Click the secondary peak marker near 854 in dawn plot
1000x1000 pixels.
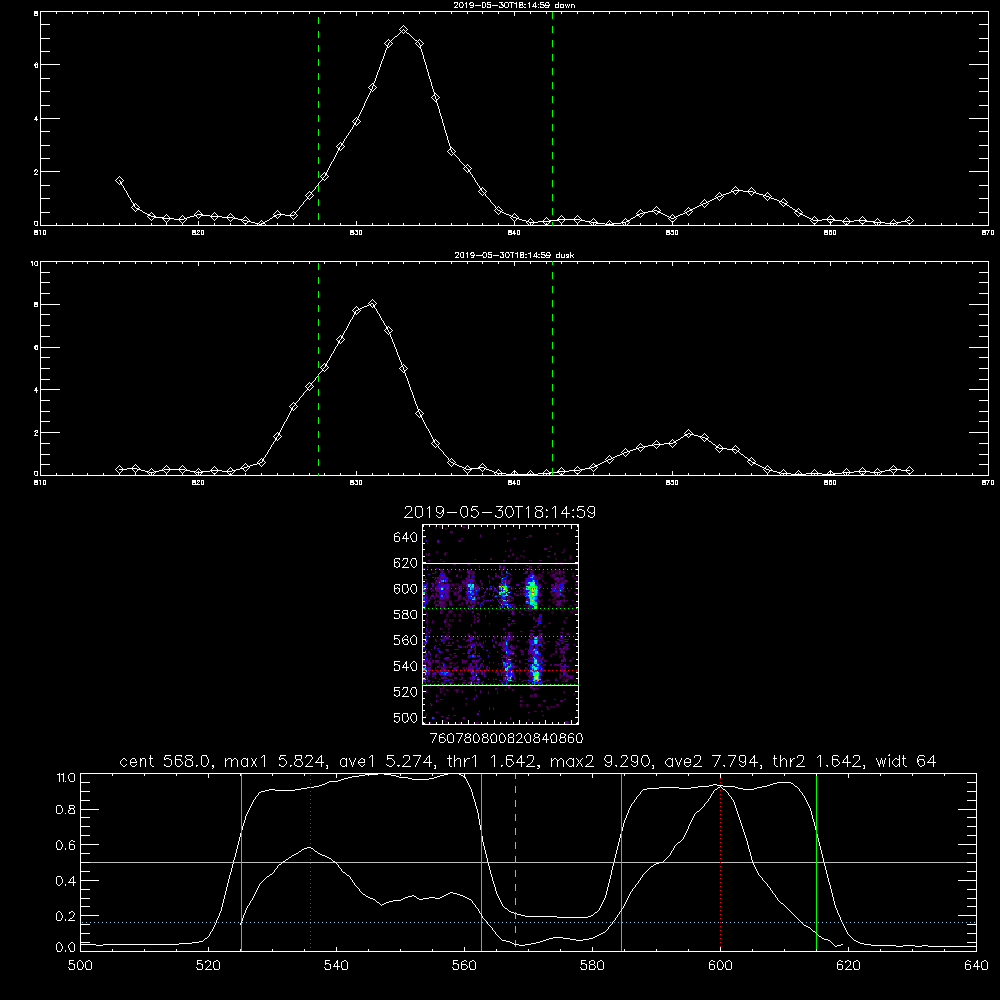(735, 191)
